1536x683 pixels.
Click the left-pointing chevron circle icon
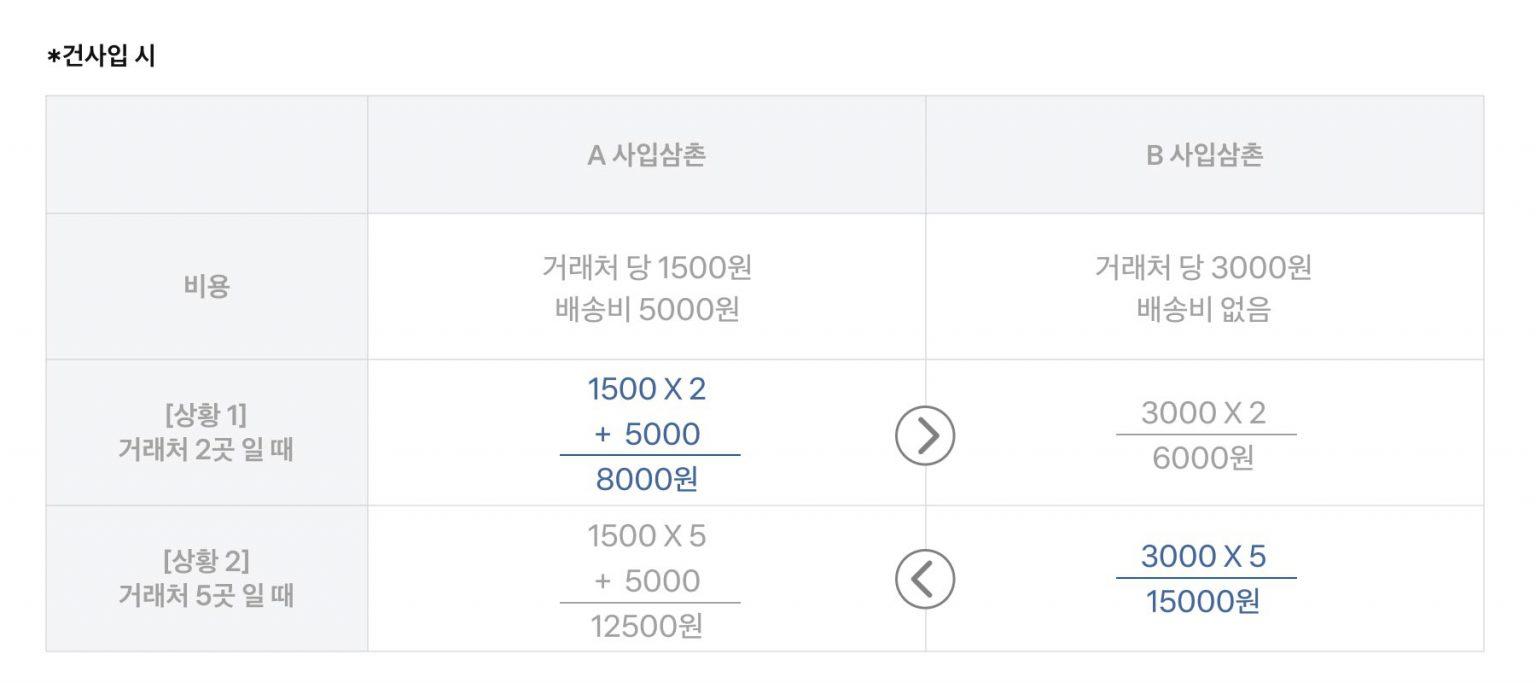pyautogui.click(x=924, y=580)
